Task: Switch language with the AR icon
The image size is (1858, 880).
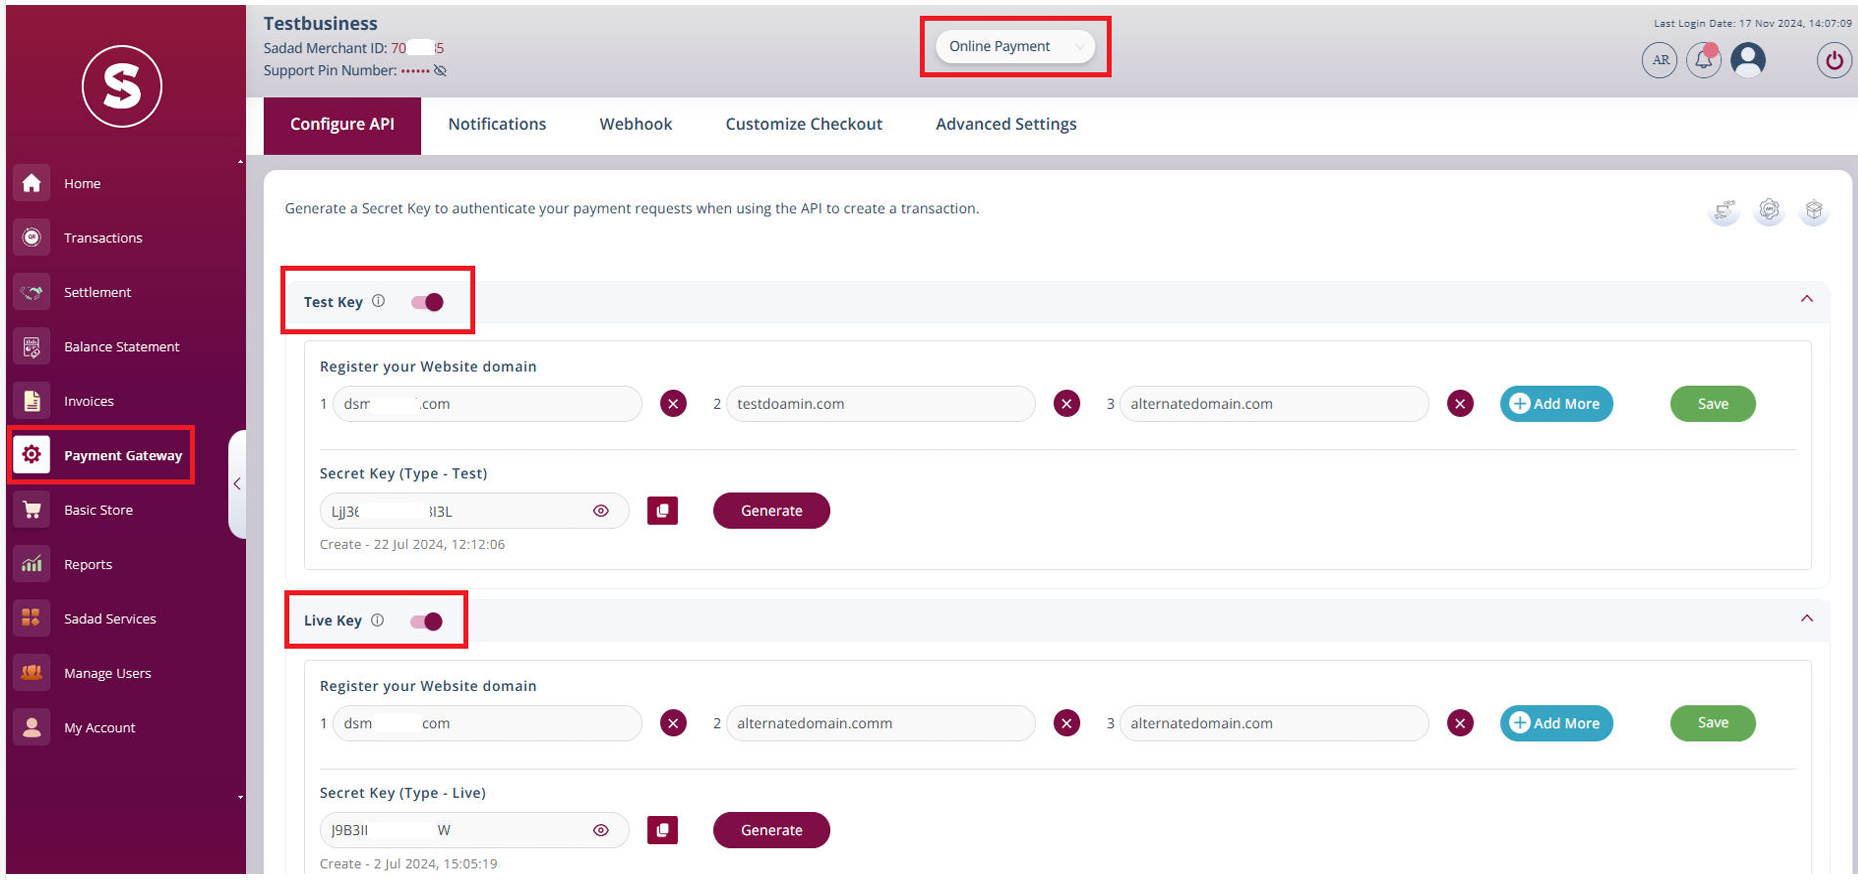Action: 1660,61
